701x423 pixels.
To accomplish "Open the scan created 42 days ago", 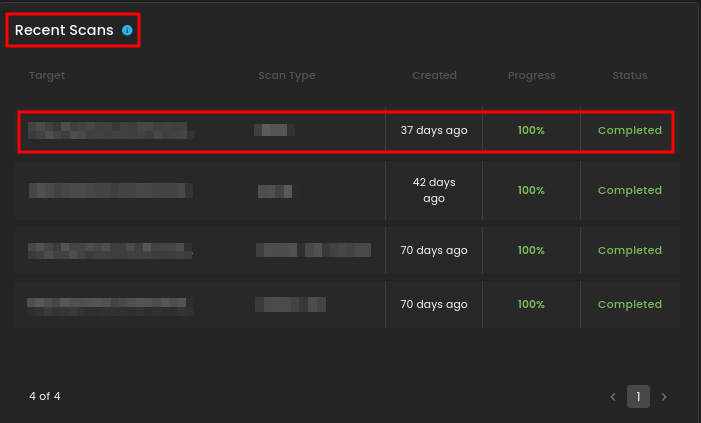I will coord(434,190).
